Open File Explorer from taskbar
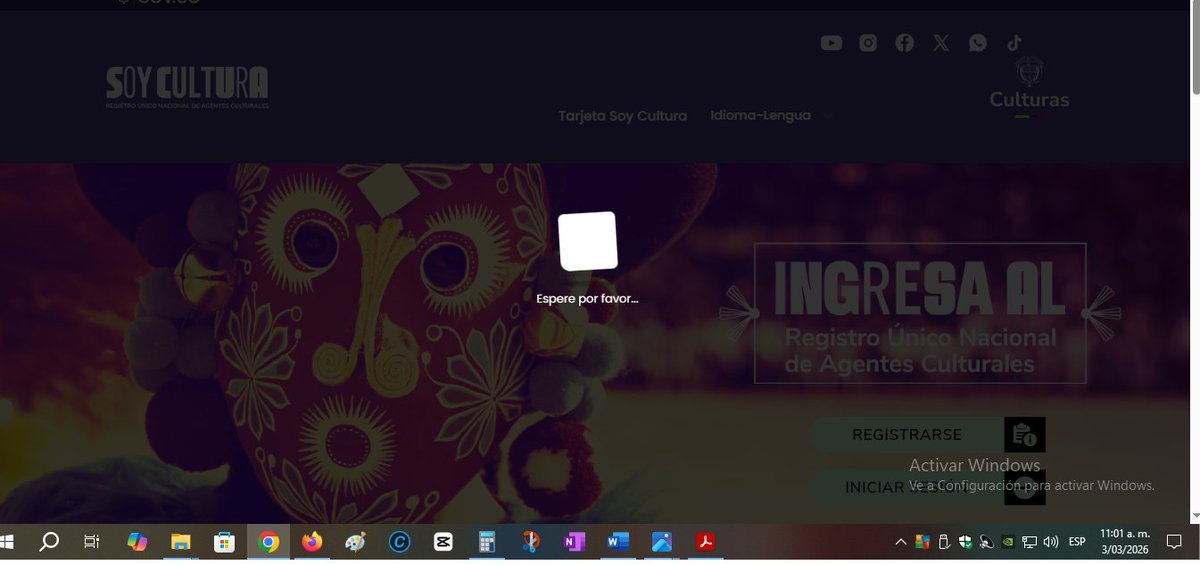Image resolution: width=1200 pixels, height=565 pixels. 180,542
